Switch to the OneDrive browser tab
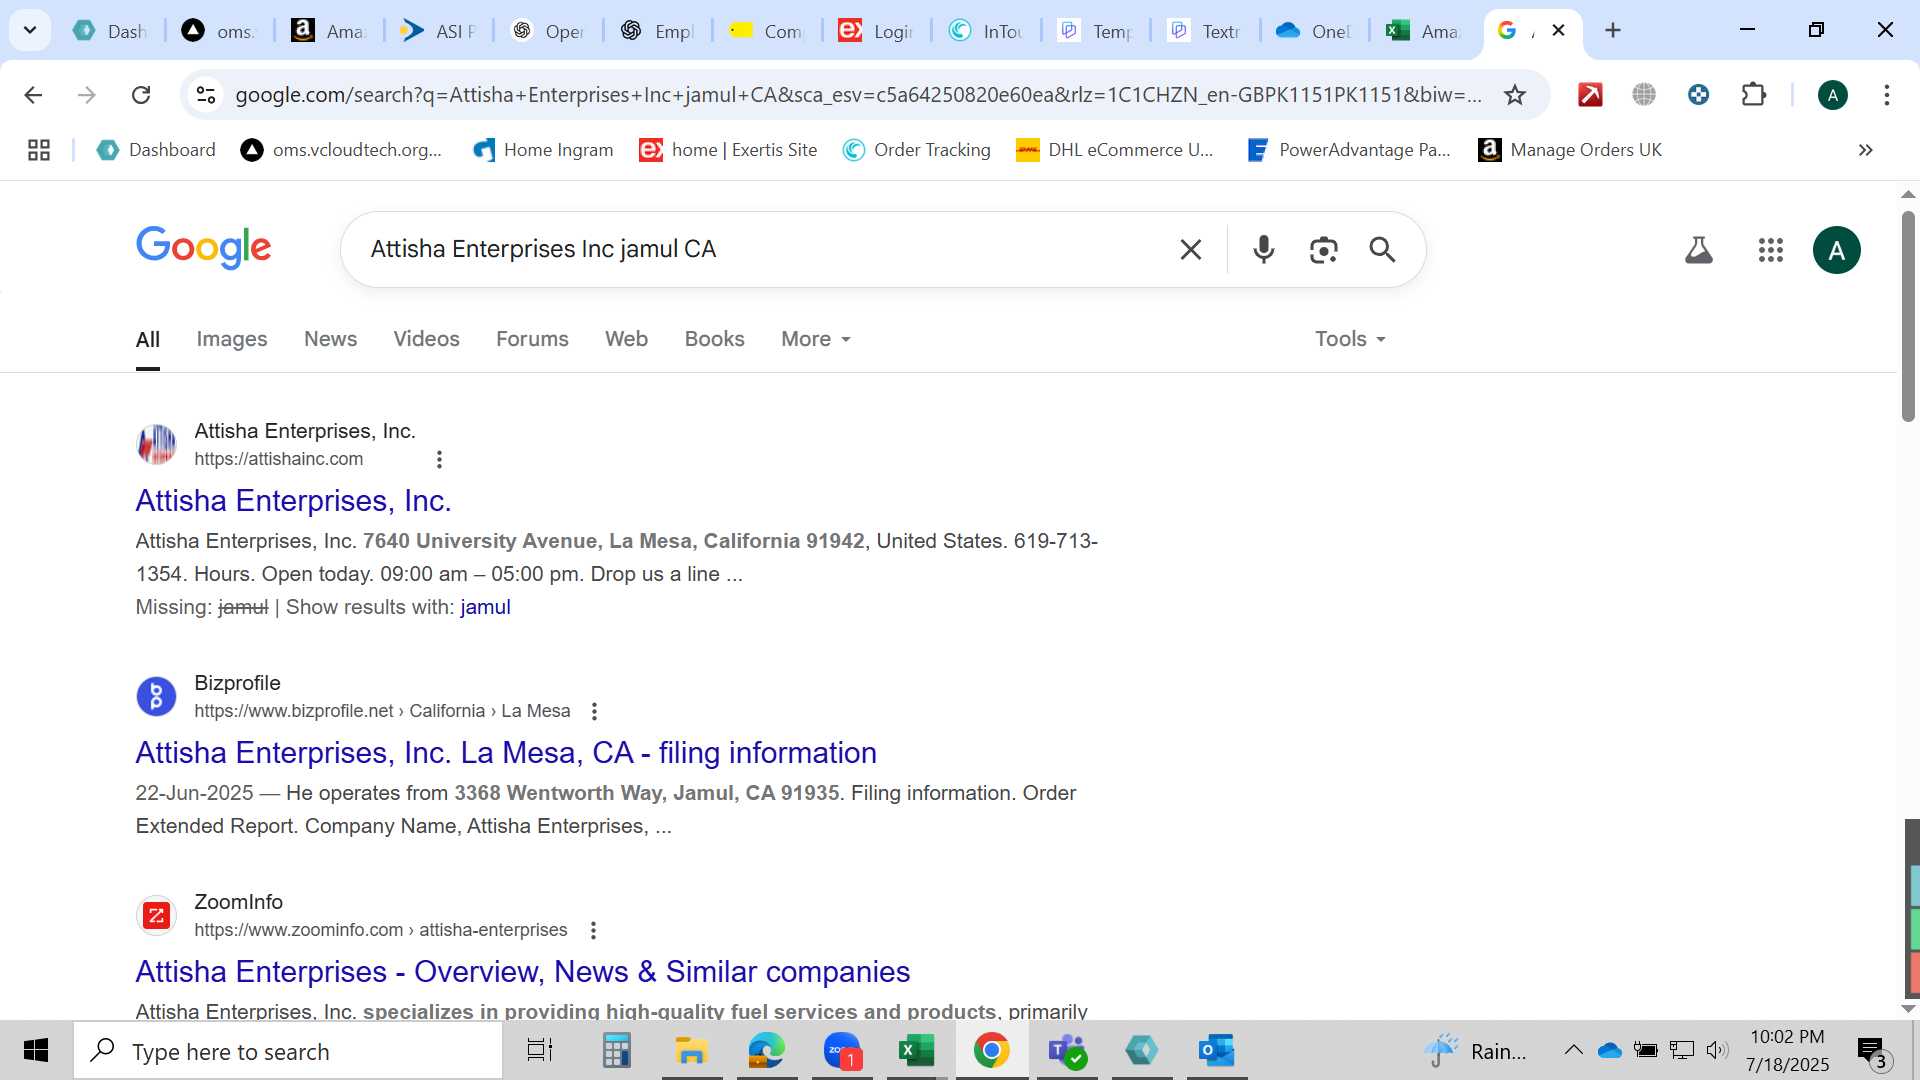Image resolution: width=1920 pixels, height=1080 pixels. click(1314, 31)
